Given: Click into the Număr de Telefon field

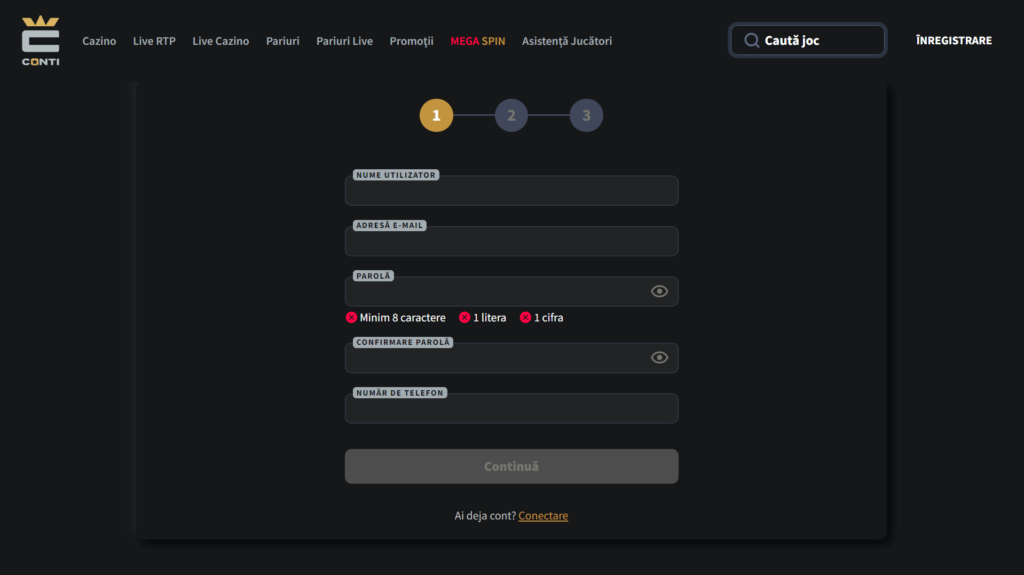Looking at the screenshot, I should click(x=511, y=409).
